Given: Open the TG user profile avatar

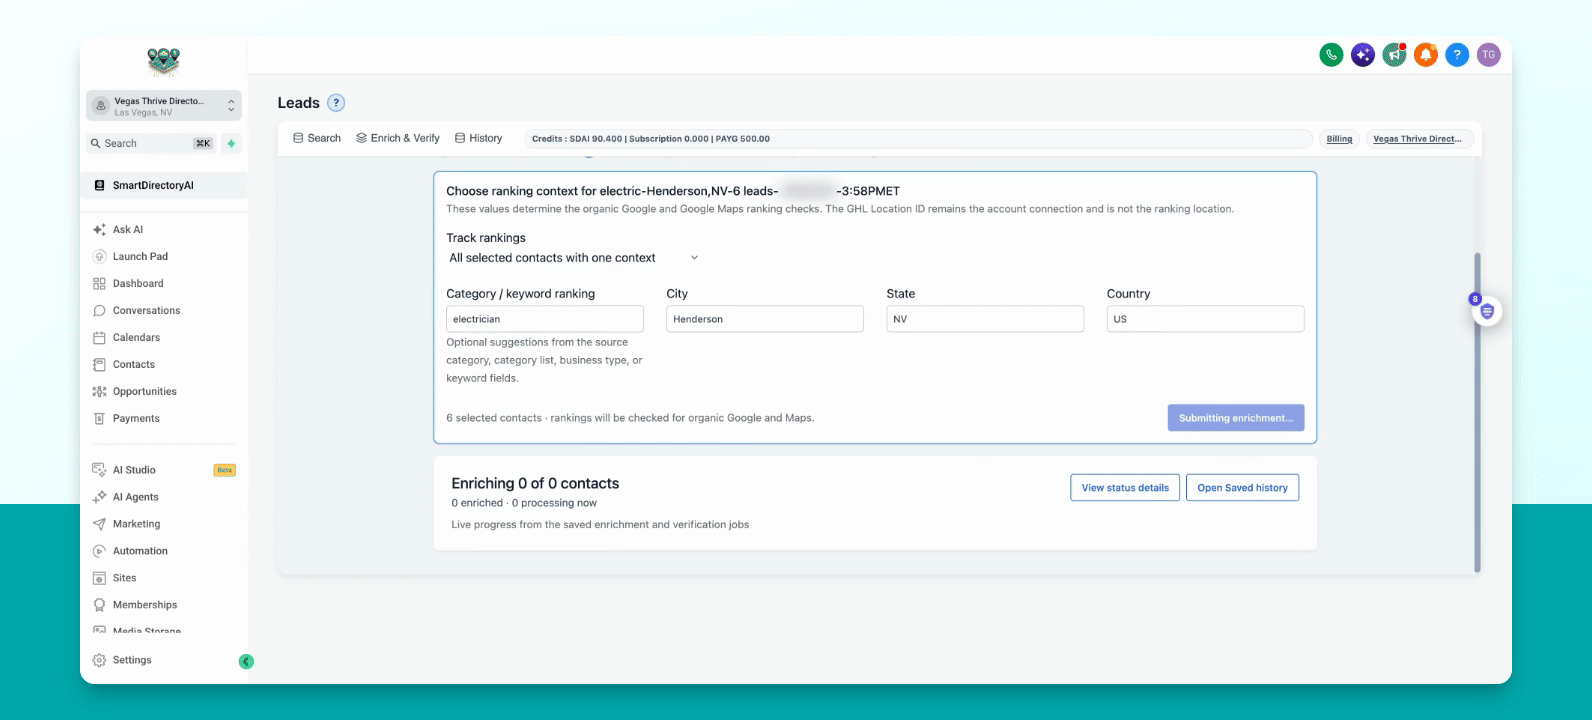Looking at the screenshot, I should click(x=1489, y=55).
